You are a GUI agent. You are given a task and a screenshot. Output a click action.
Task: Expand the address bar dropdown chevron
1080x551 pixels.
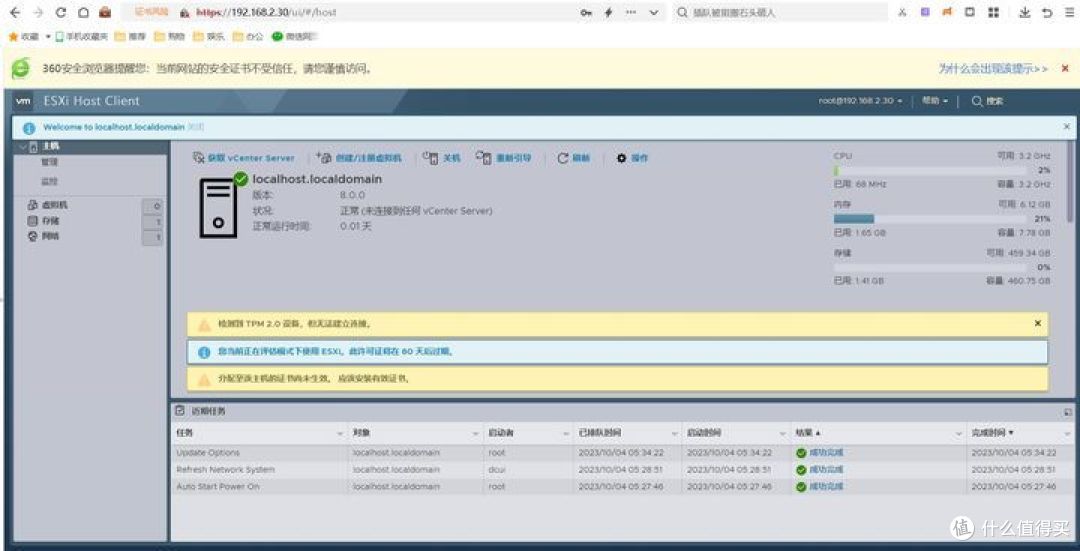(x=654, y=12)
